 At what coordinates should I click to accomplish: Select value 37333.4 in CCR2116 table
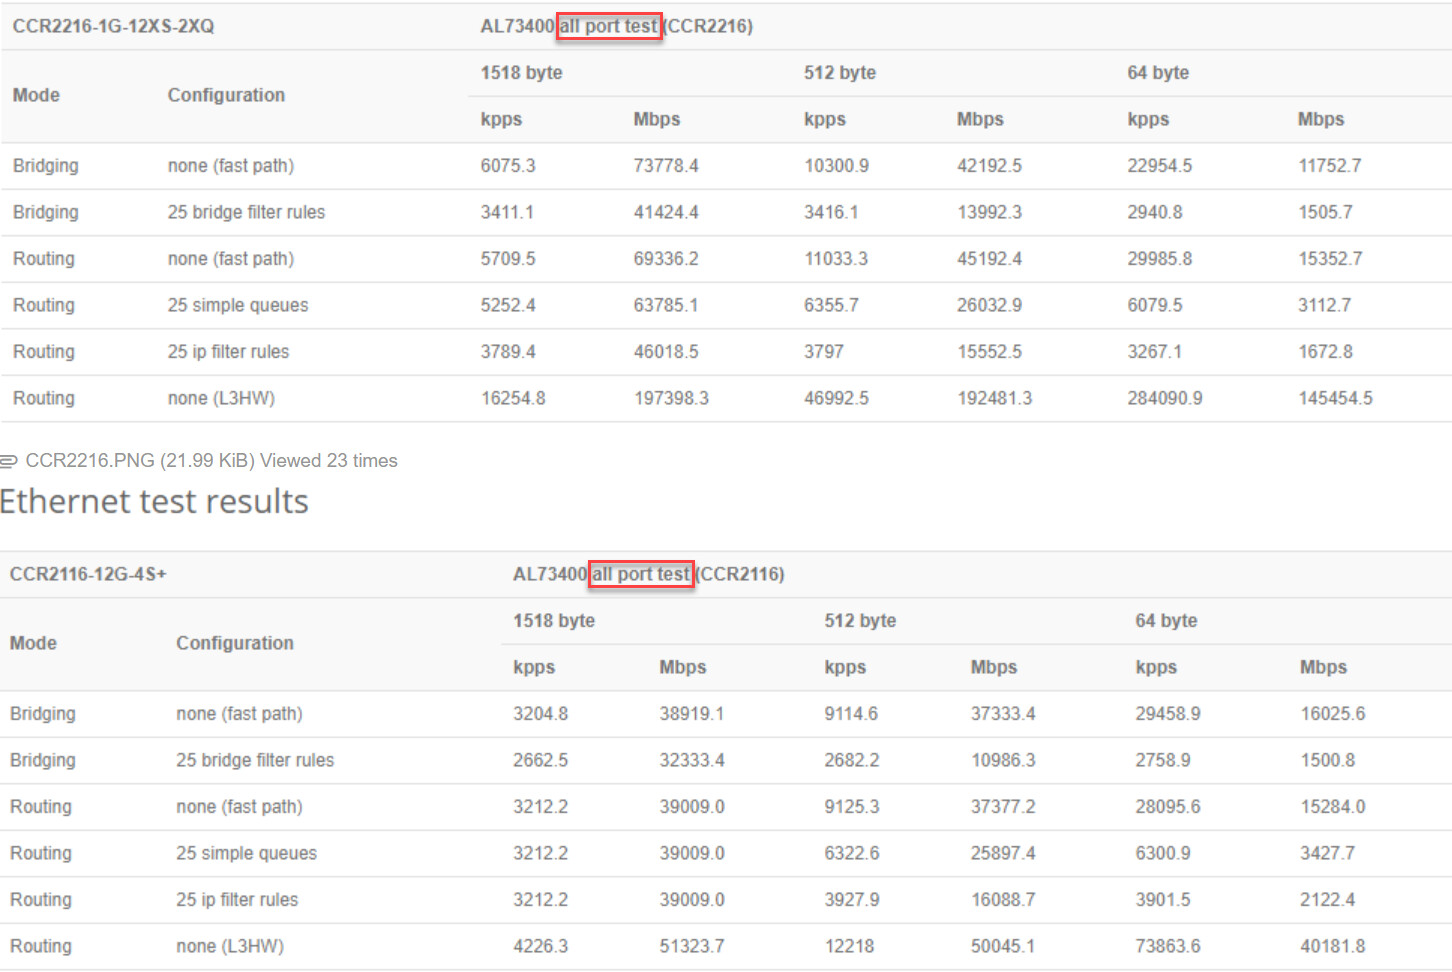(x=1003, y=714)
